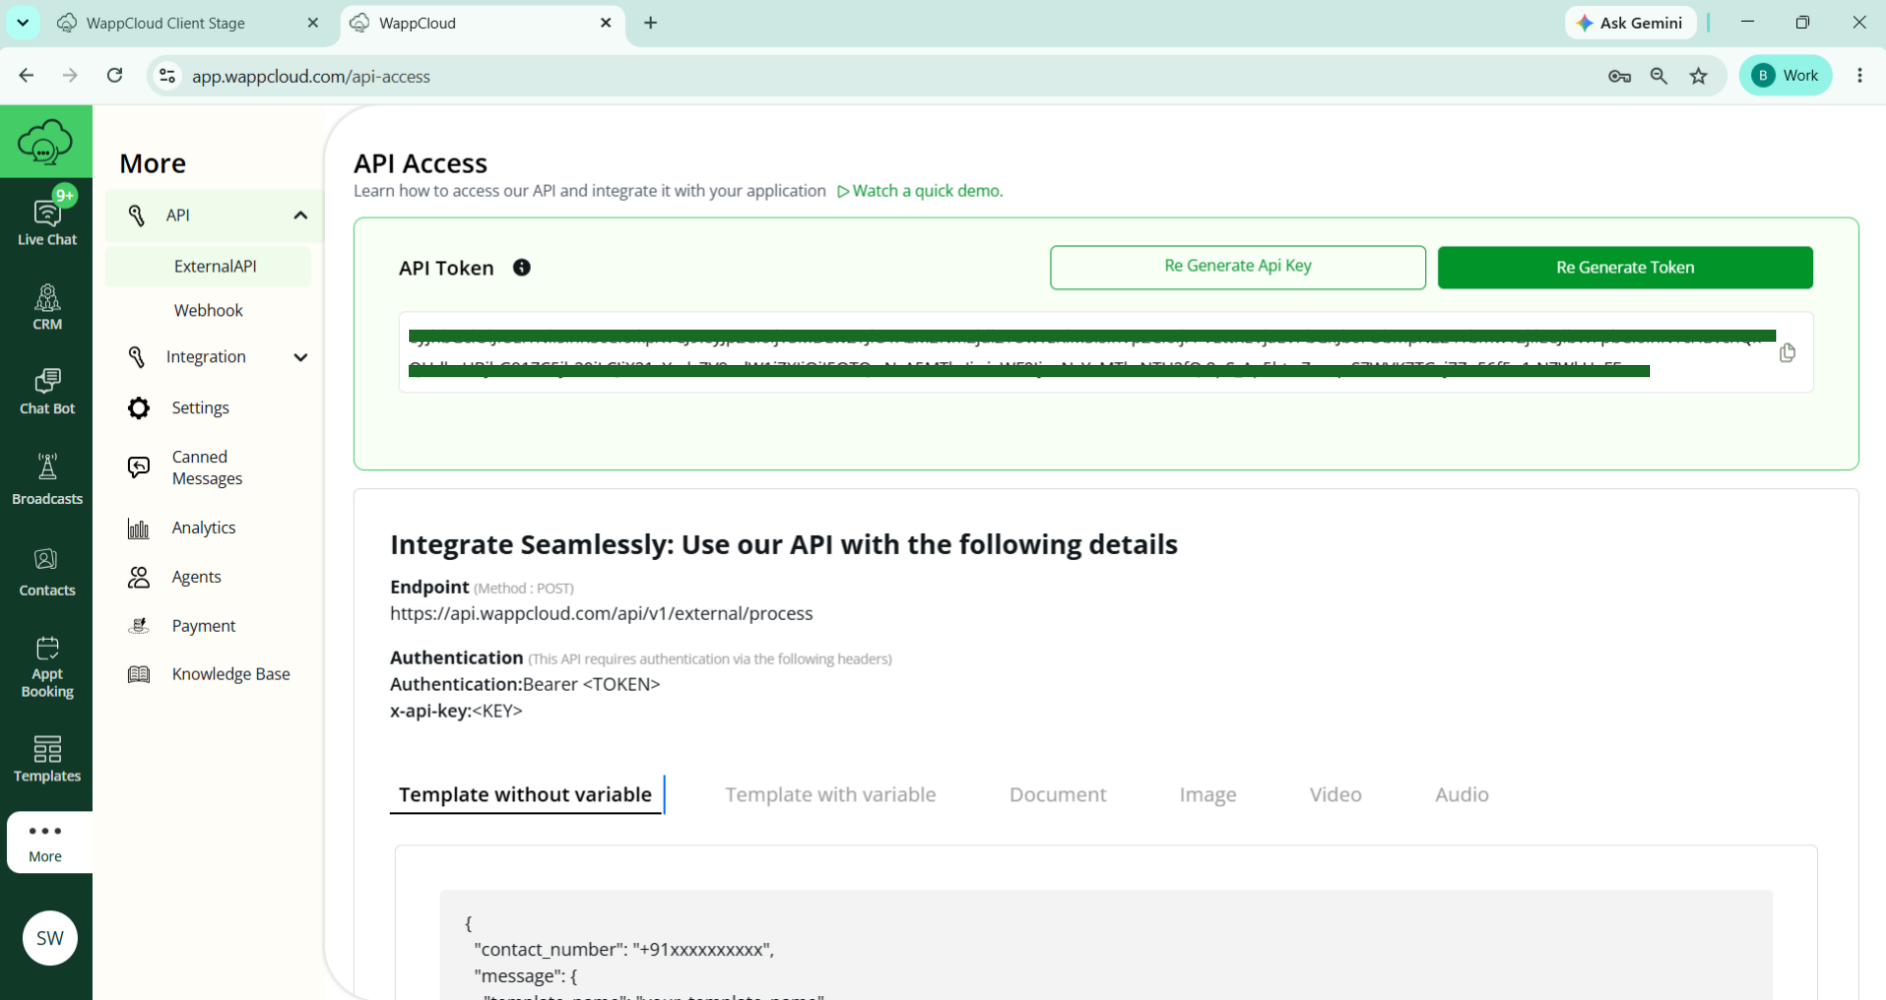1886x1000 pixels.
Task: Open Live Chat in the sidebar
Action: [46, 221]
